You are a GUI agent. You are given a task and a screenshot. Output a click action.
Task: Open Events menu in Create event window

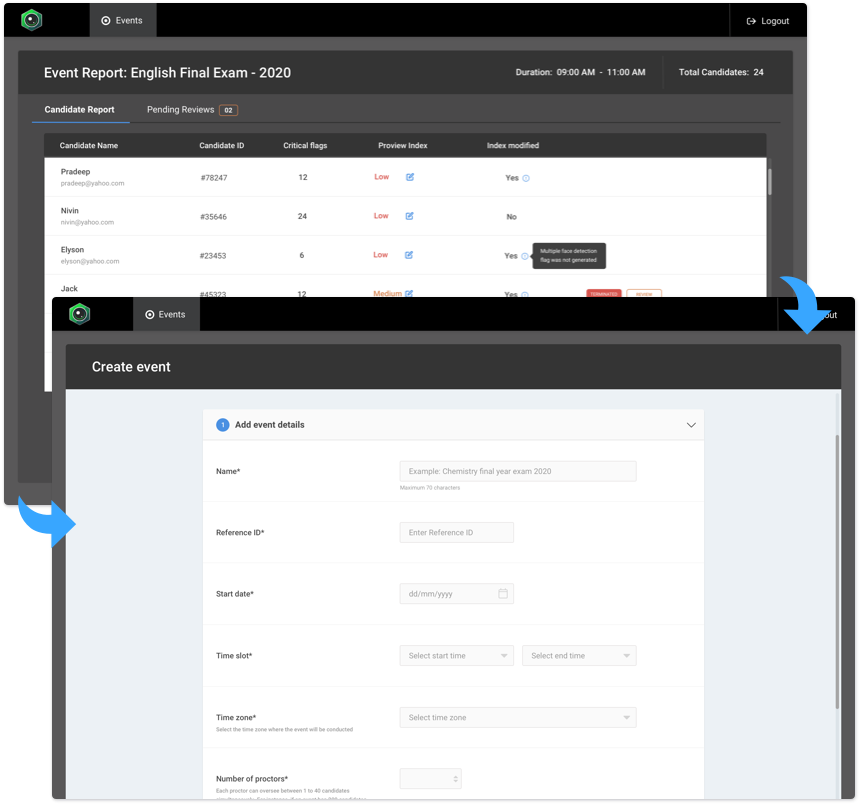point(166,315)
